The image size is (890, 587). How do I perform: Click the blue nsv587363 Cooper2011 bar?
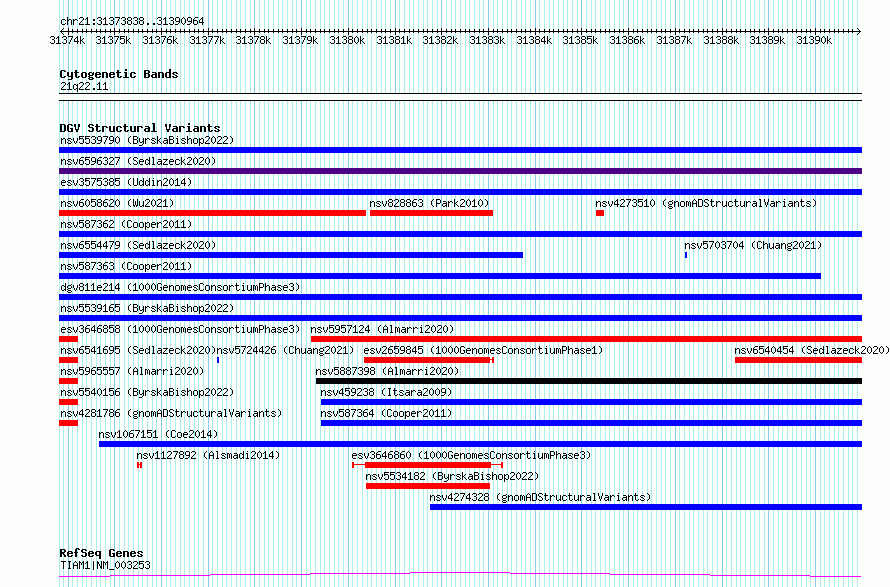(x=440, y=276)
